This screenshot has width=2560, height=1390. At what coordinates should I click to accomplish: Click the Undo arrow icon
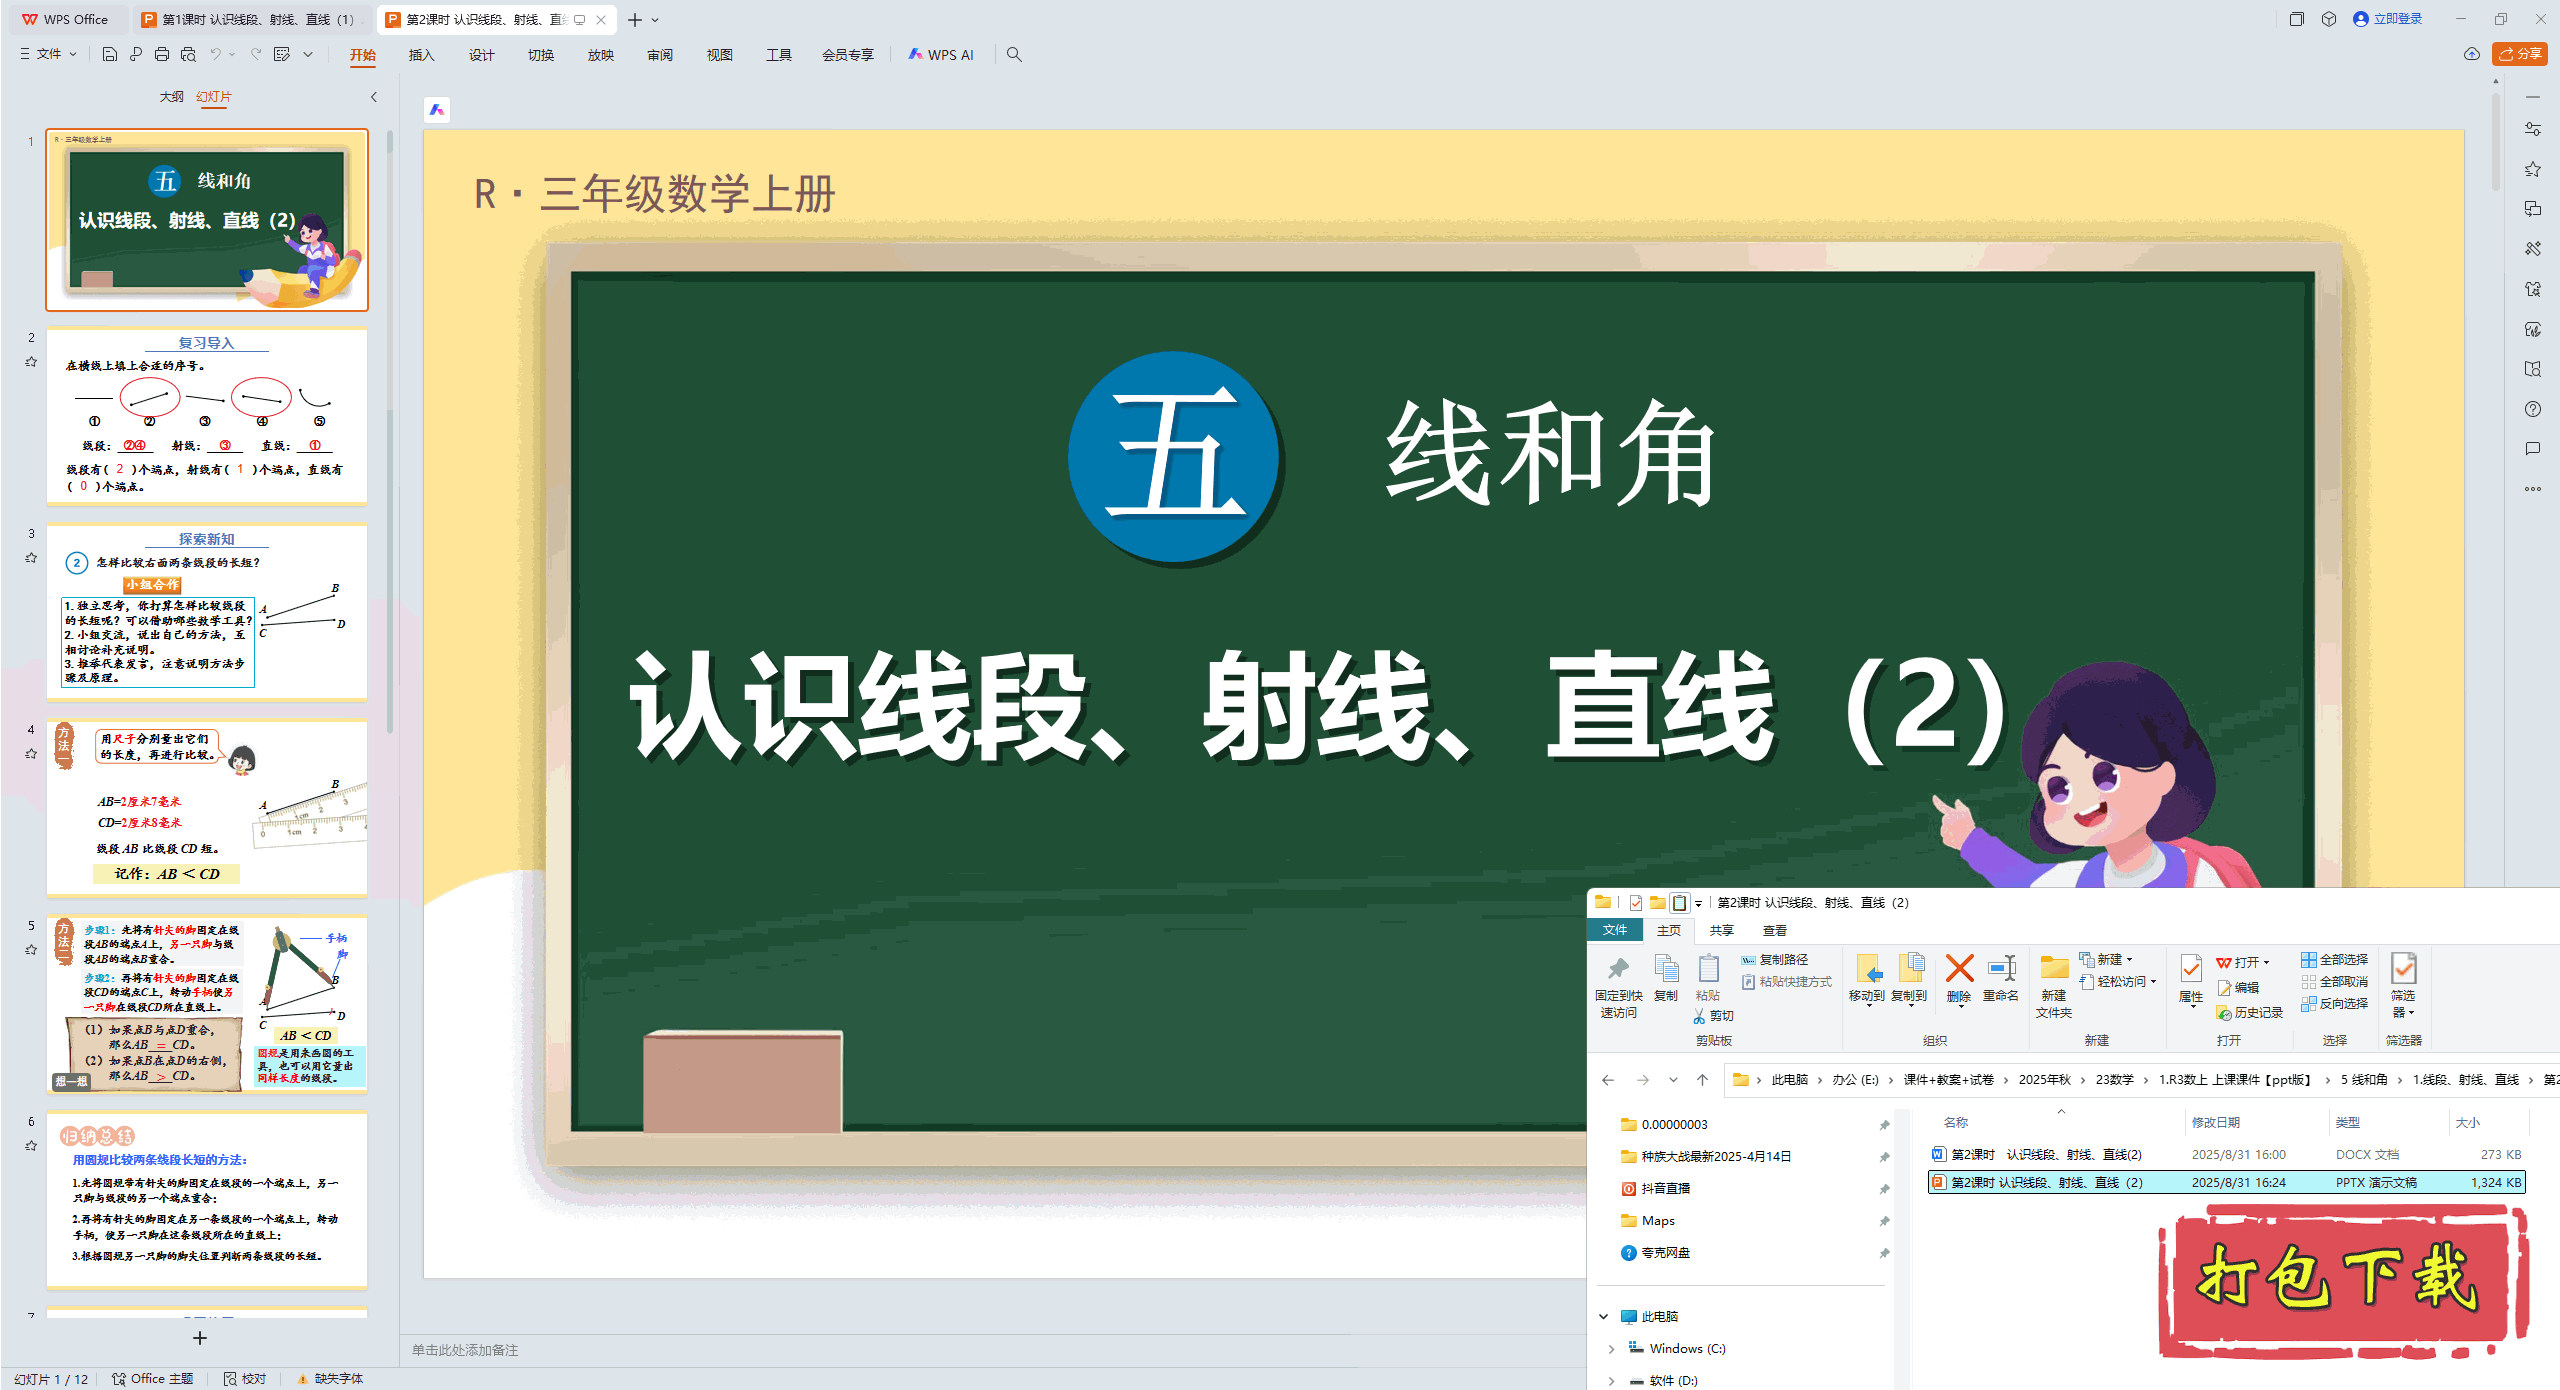click(x=215, y=54)
